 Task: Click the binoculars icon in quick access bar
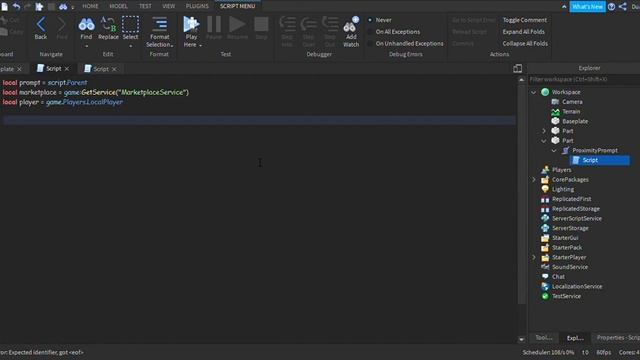tap(63, 7)
